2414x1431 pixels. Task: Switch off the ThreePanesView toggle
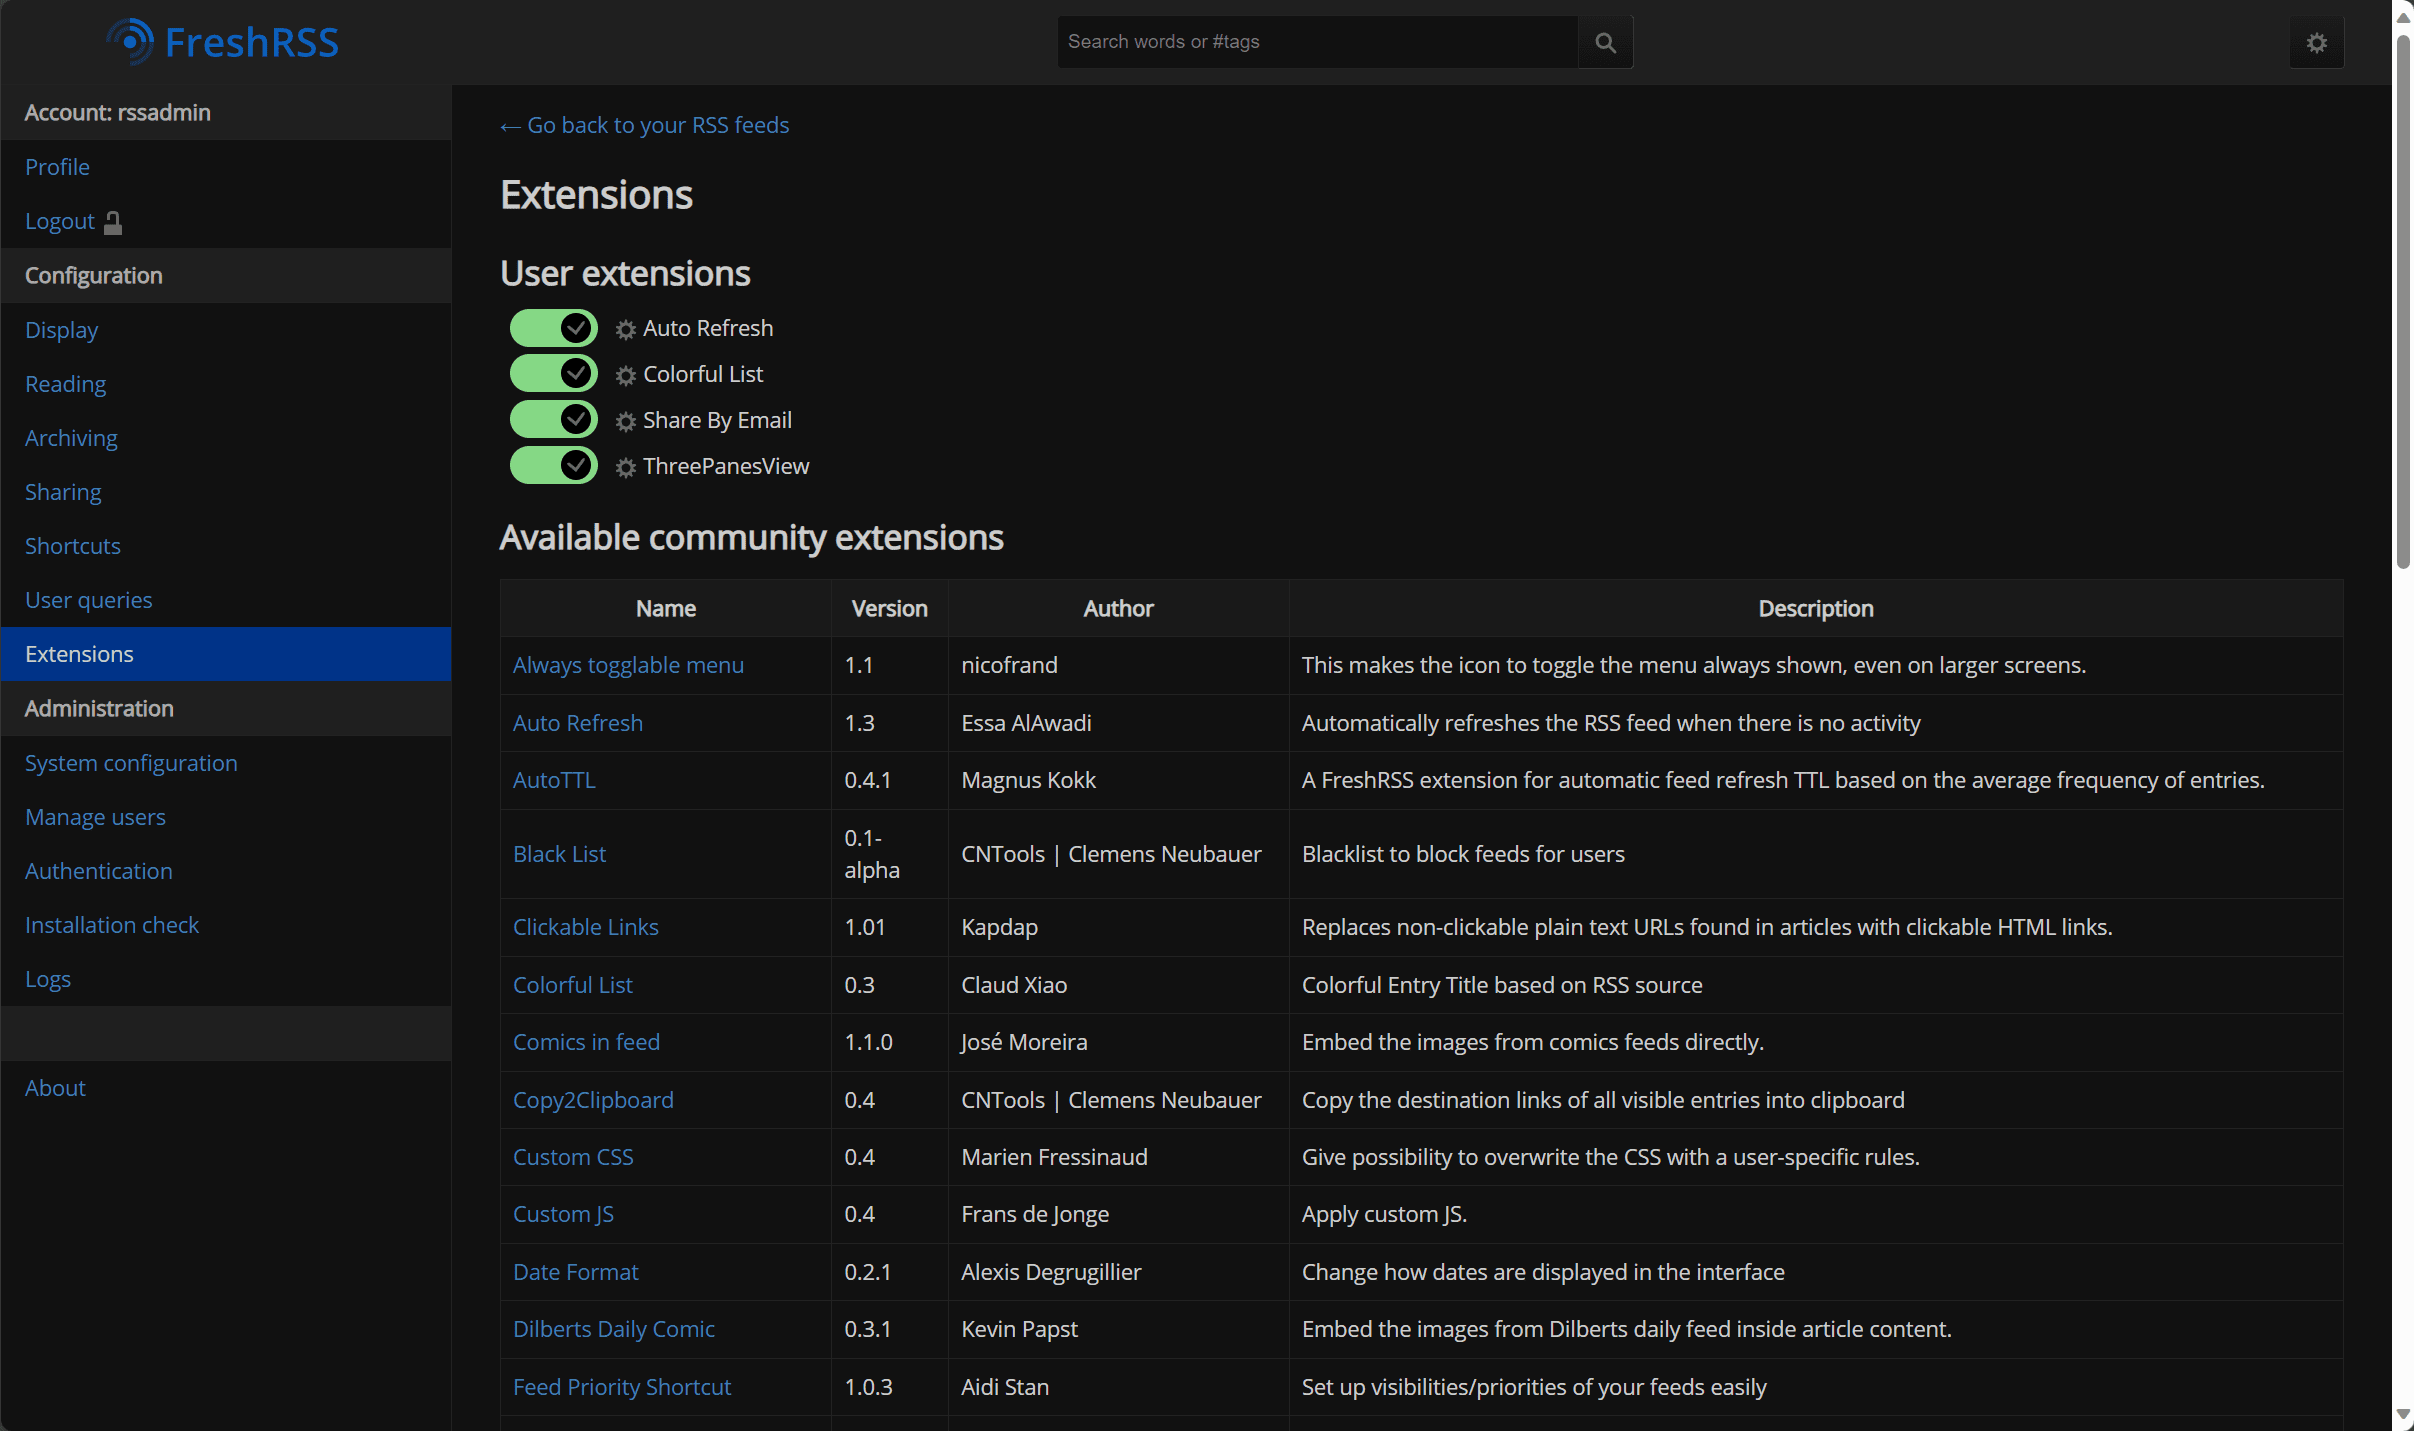click(x=553, y=465)
